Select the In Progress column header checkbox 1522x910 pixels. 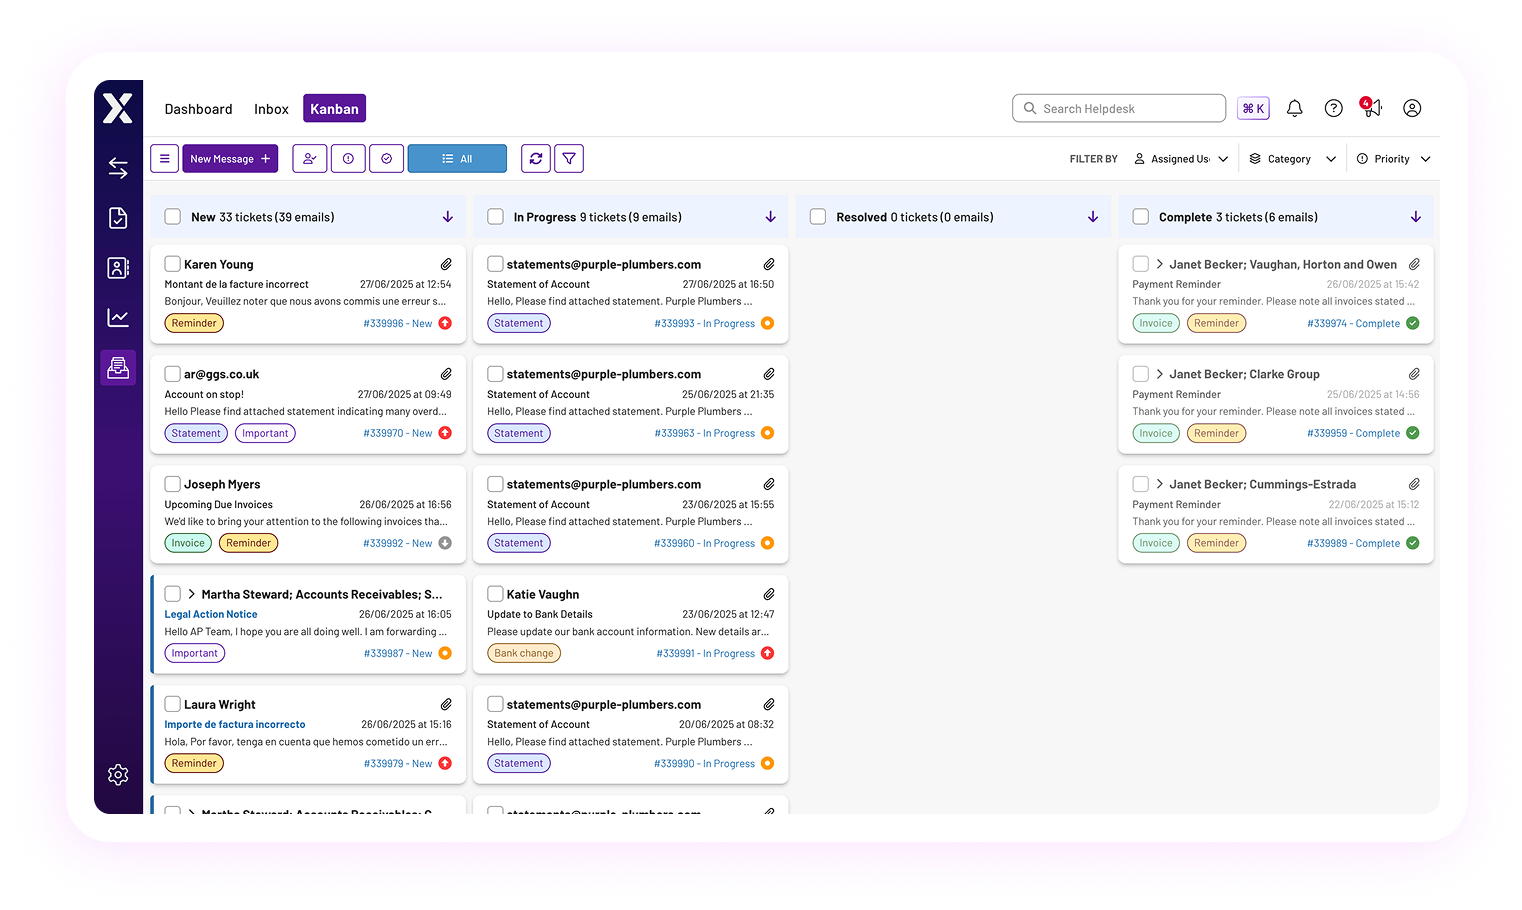click(x=495, y=216)
